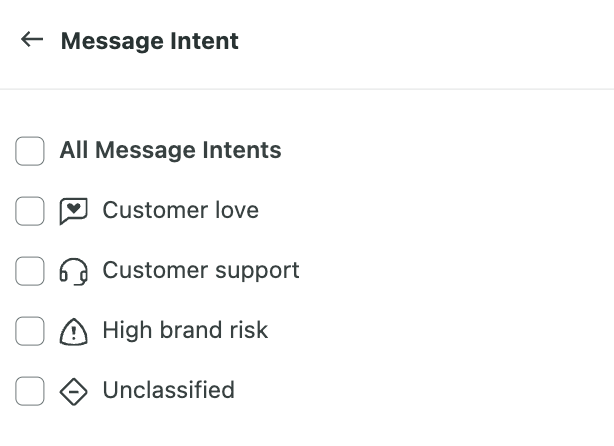Select the High brand risk checkbox
The width and height of the screenshot is (614, 446).
pyautogui.click(x=30, y=331)
